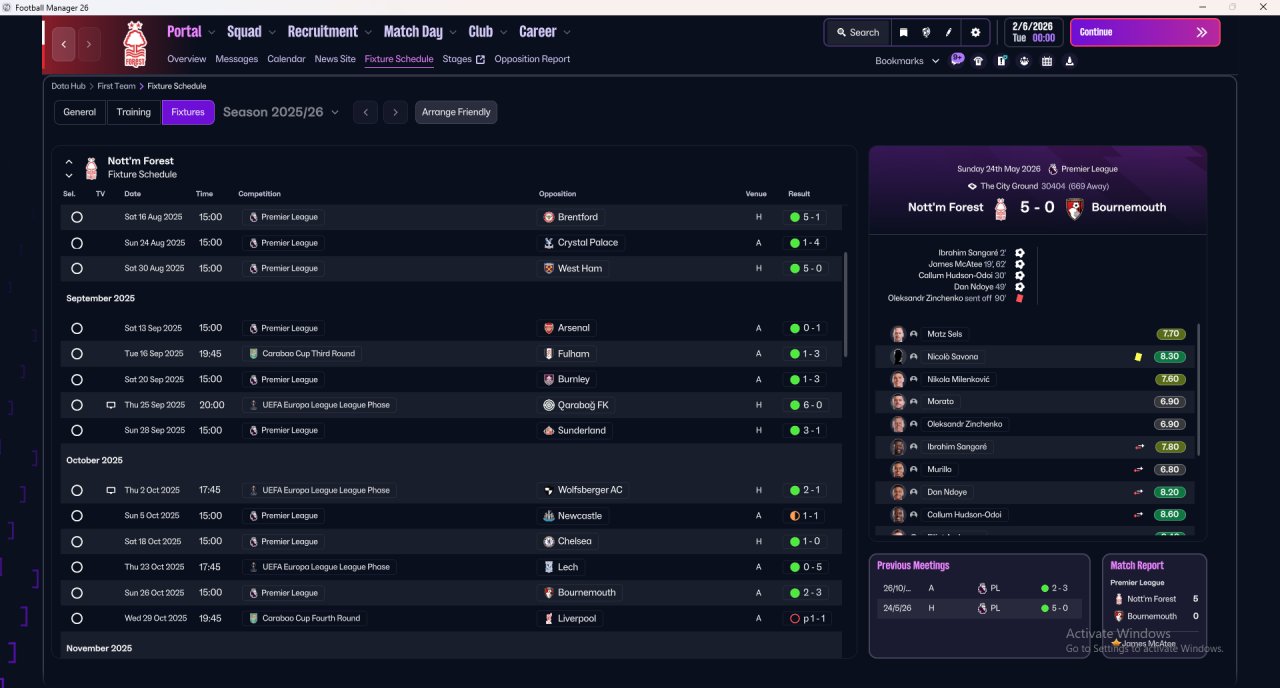Click the download tray bookmark icon
1280x688 pixels.
coord(1070,61)
